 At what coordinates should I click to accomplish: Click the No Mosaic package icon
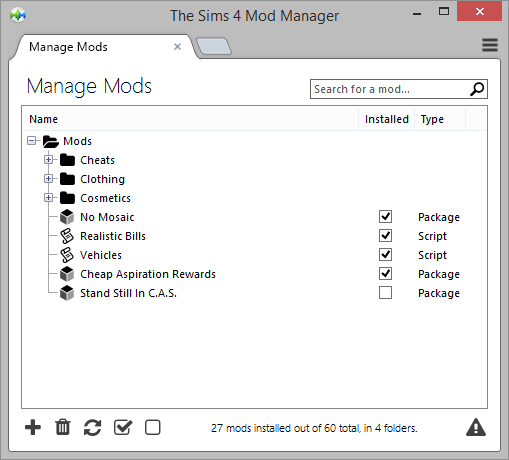67,217
